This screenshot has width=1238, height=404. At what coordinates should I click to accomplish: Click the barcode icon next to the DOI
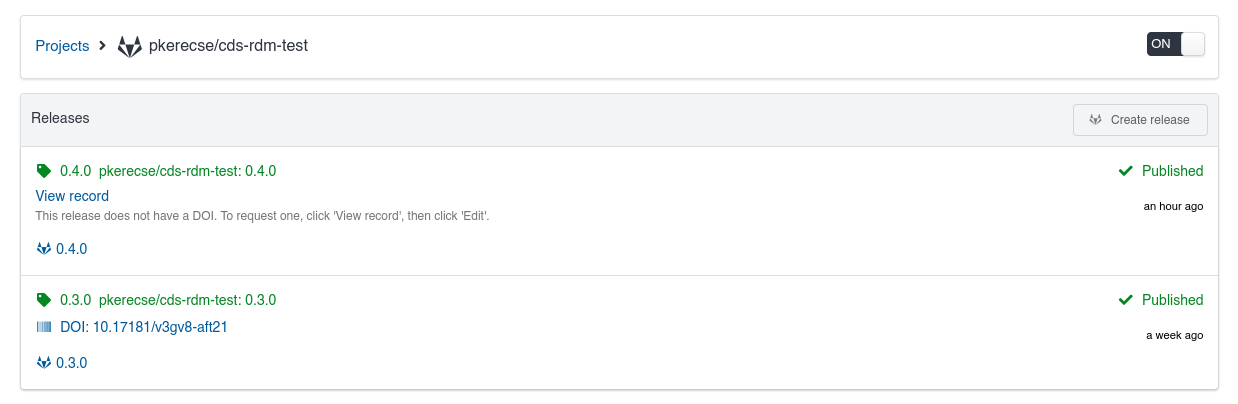pyautogui.click(x=44, y=327)
